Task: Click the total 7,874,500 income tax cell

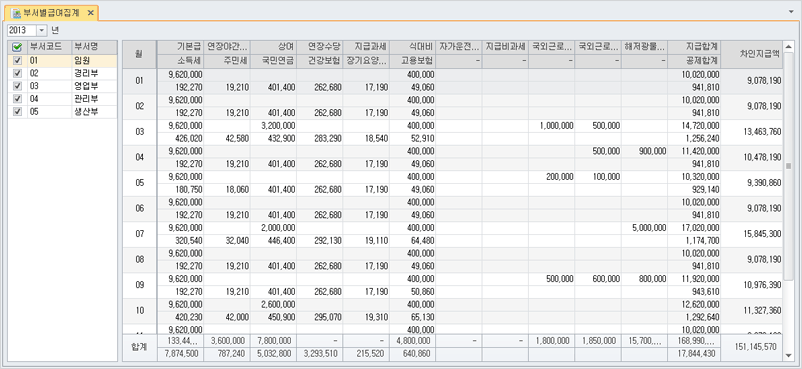Action: pos(180,354)
